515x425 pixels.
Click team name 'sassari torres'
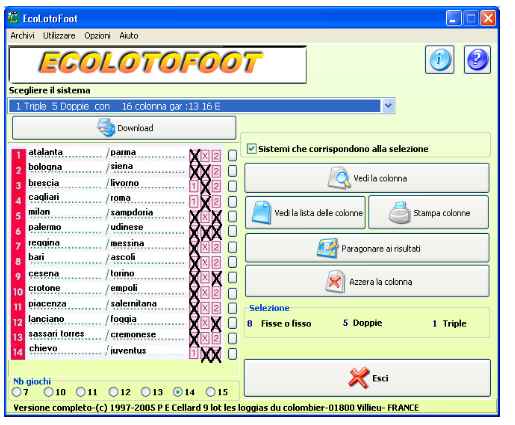click(56, 334)
